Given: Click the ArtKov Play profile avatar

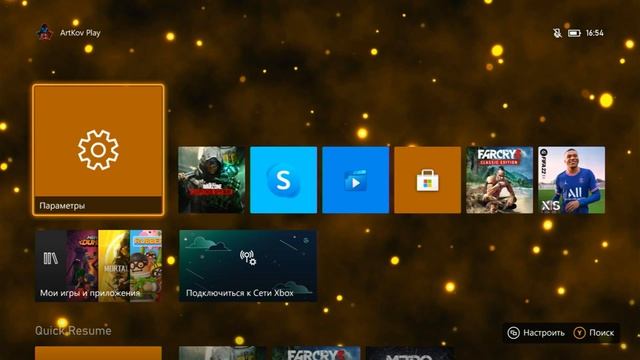Looking at the screenshot, I should pos(44,33).
